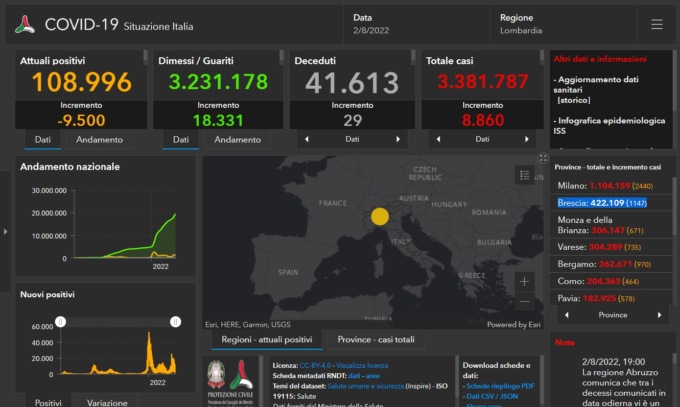Screen dimensions: 680x407
Task: Grab right handle of Nuovi positivi range slider
Action: click(175, 322)
